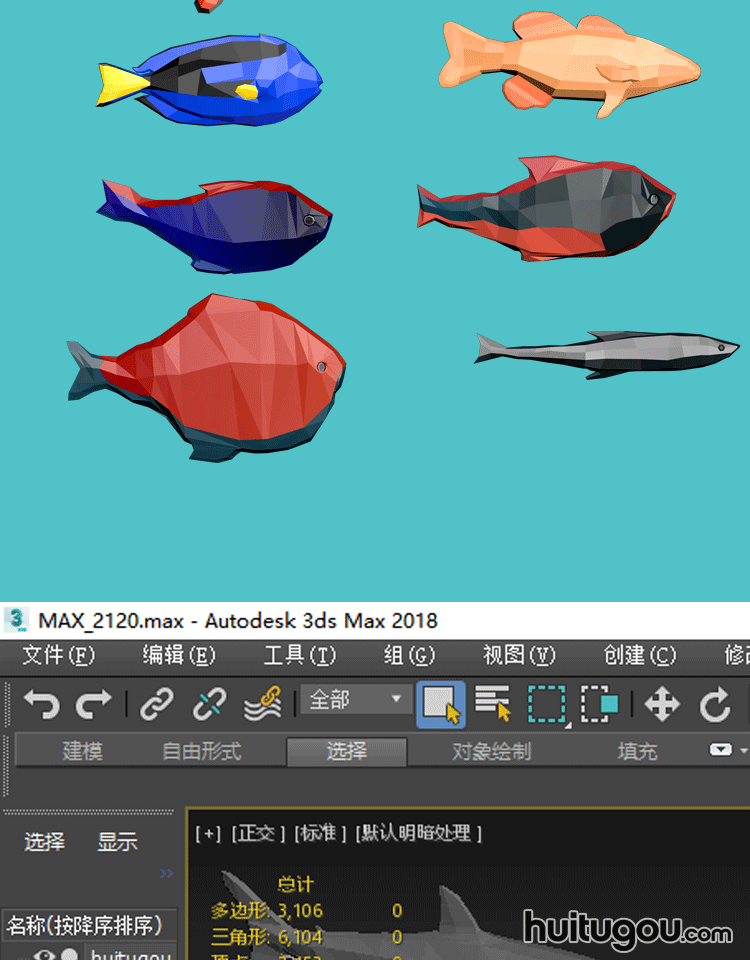Switch to the 对象绘制 ribbon tab

click(x=491, y=751)
